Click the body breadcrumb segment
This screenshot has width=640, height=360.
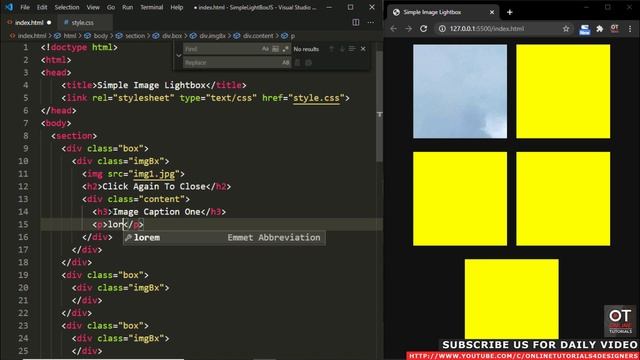[101, 36]
